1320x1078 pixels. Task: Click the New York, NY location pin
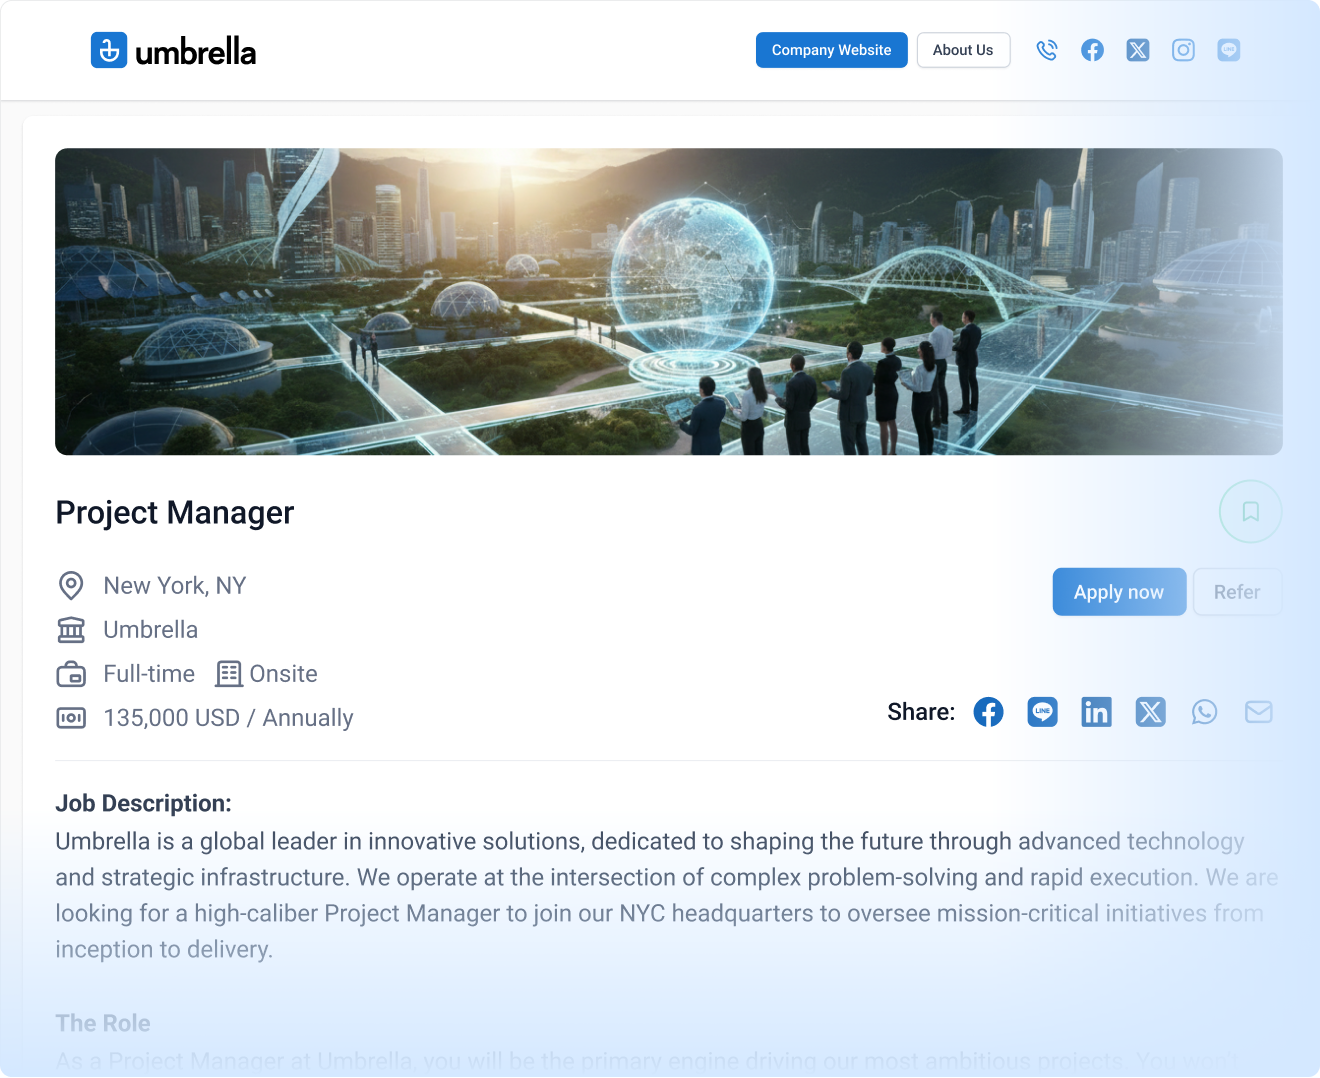71,586
